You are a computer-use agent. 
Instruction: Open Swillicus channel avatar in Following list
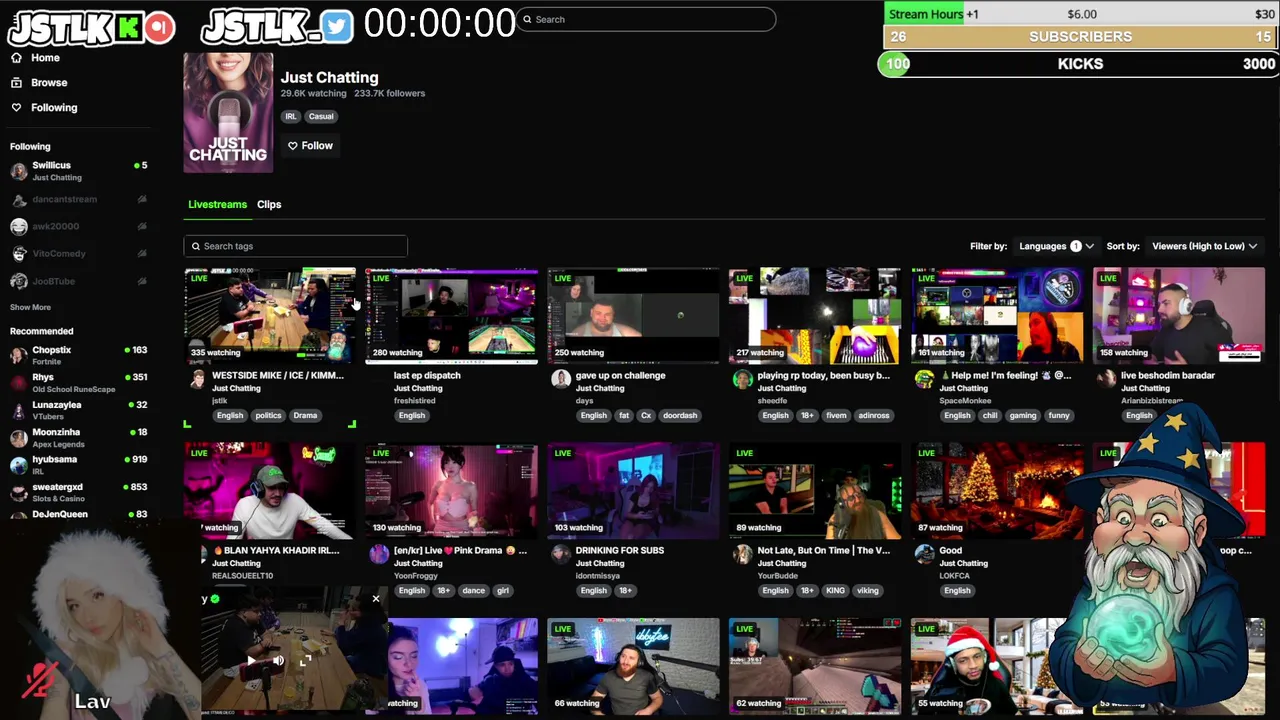click(18, 171)
